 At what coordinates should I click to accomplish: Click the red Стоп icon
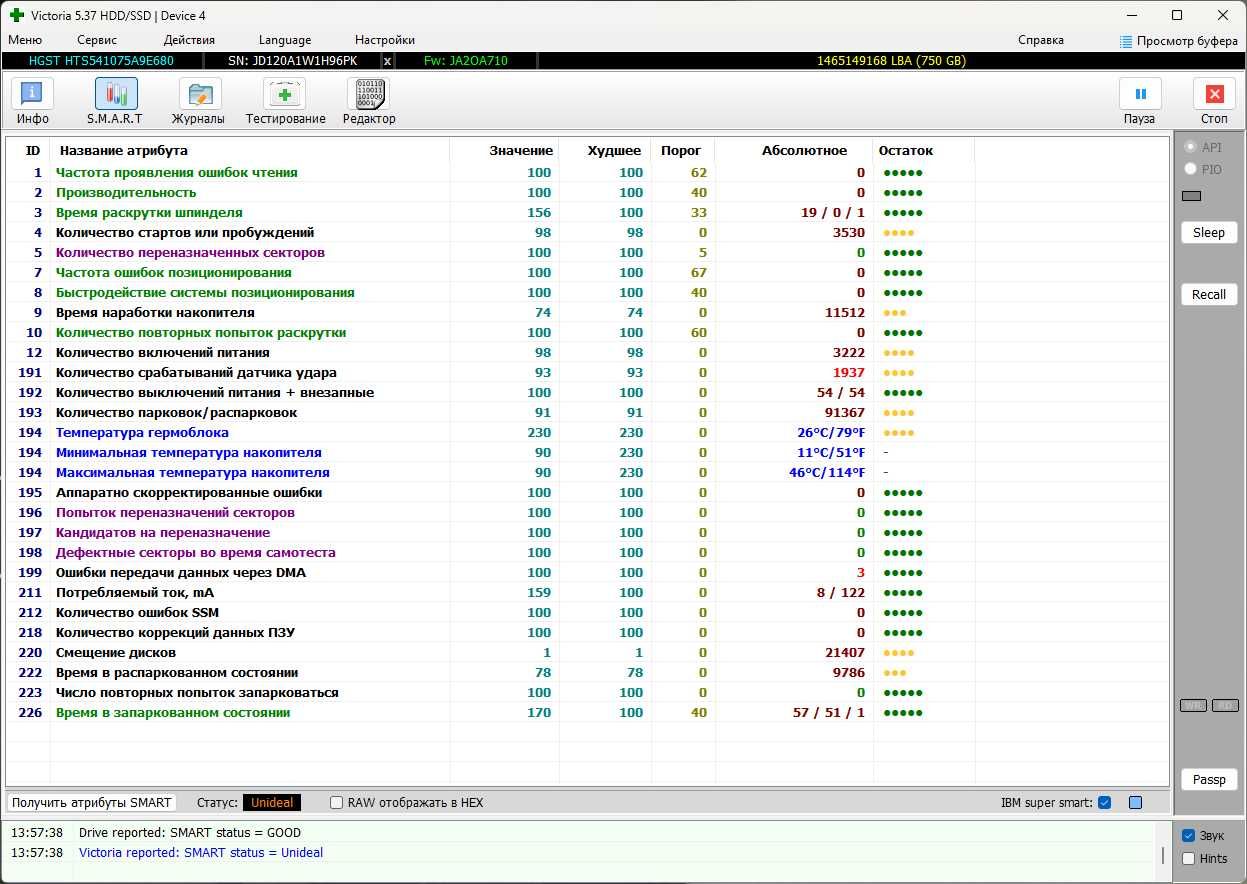1214,94
